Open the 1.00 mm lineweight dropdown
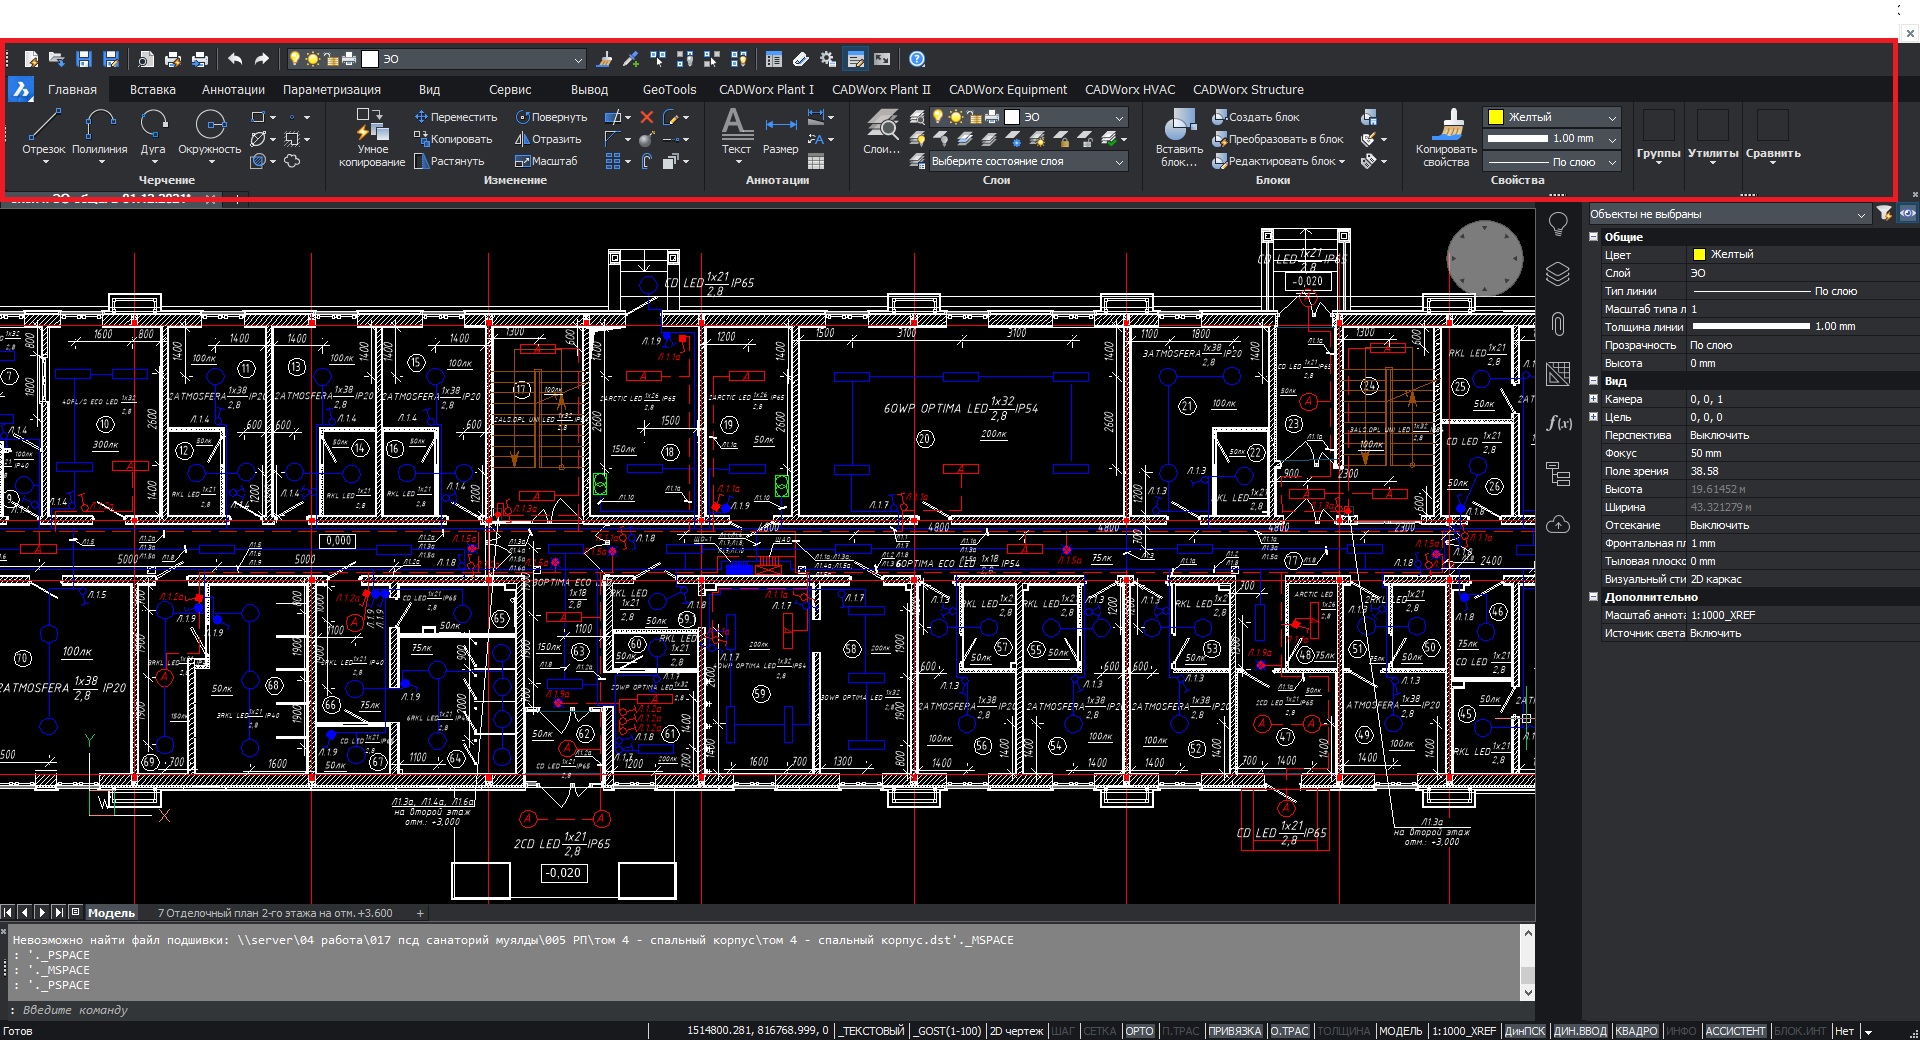This screenshot has height=1040, width=1920. (1551, 139)
